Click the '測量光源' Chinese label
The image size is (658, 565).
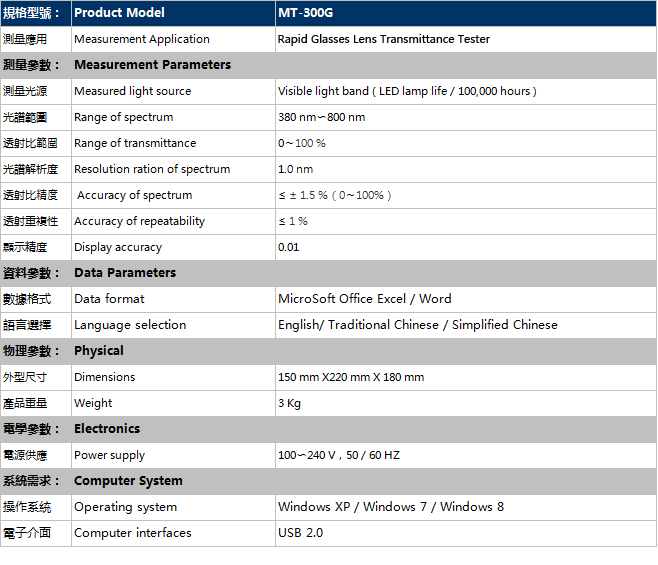click(25, 91)
